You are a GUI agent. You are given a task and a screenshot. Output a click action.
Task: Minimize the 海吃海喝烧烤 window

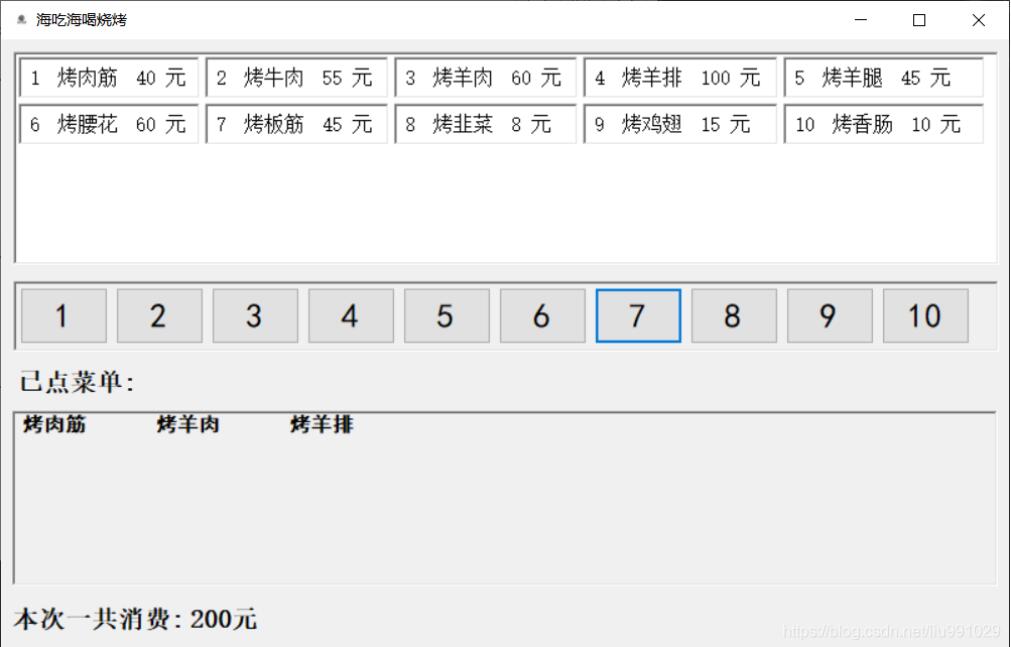861,20
